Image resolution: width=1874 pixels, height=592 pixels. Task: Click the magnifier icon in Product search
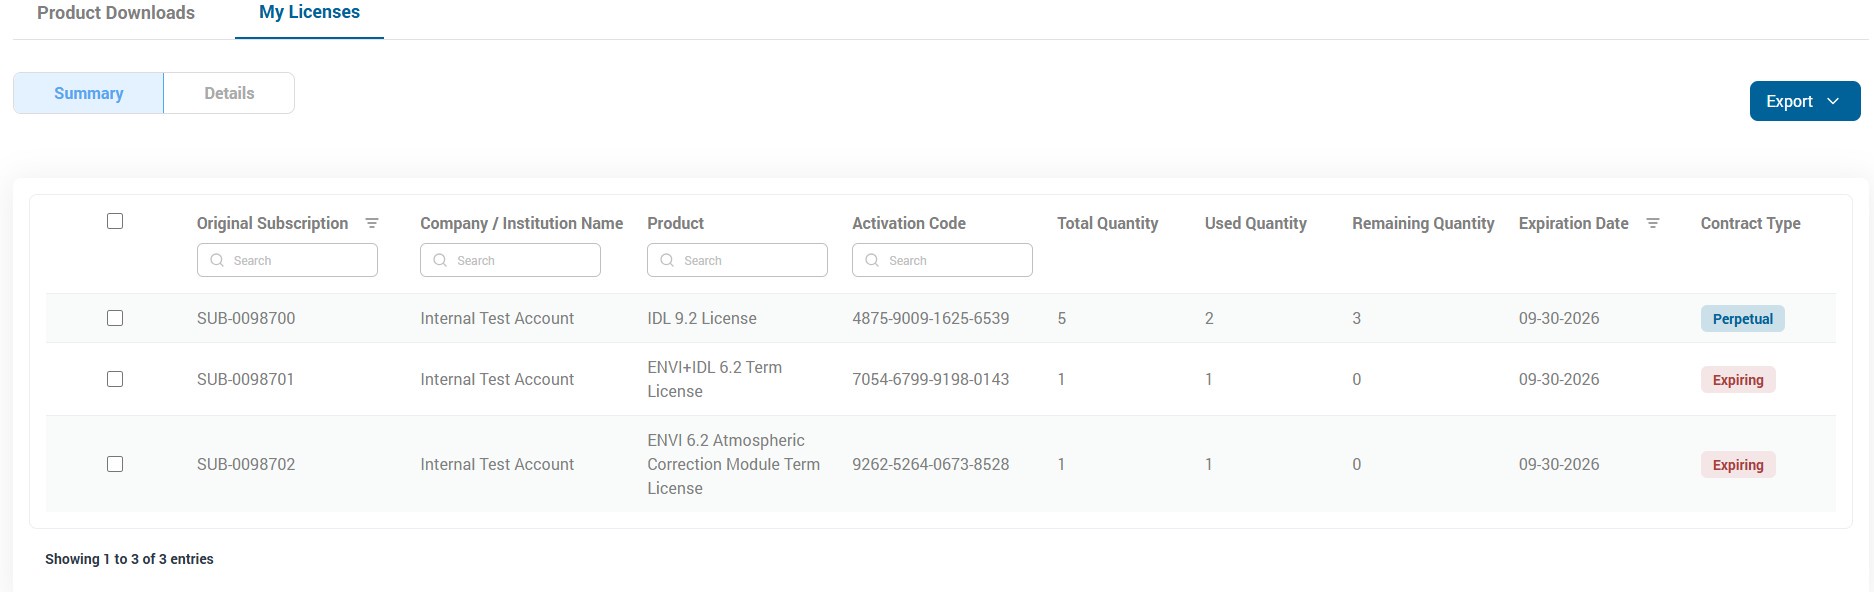[667, 260]
